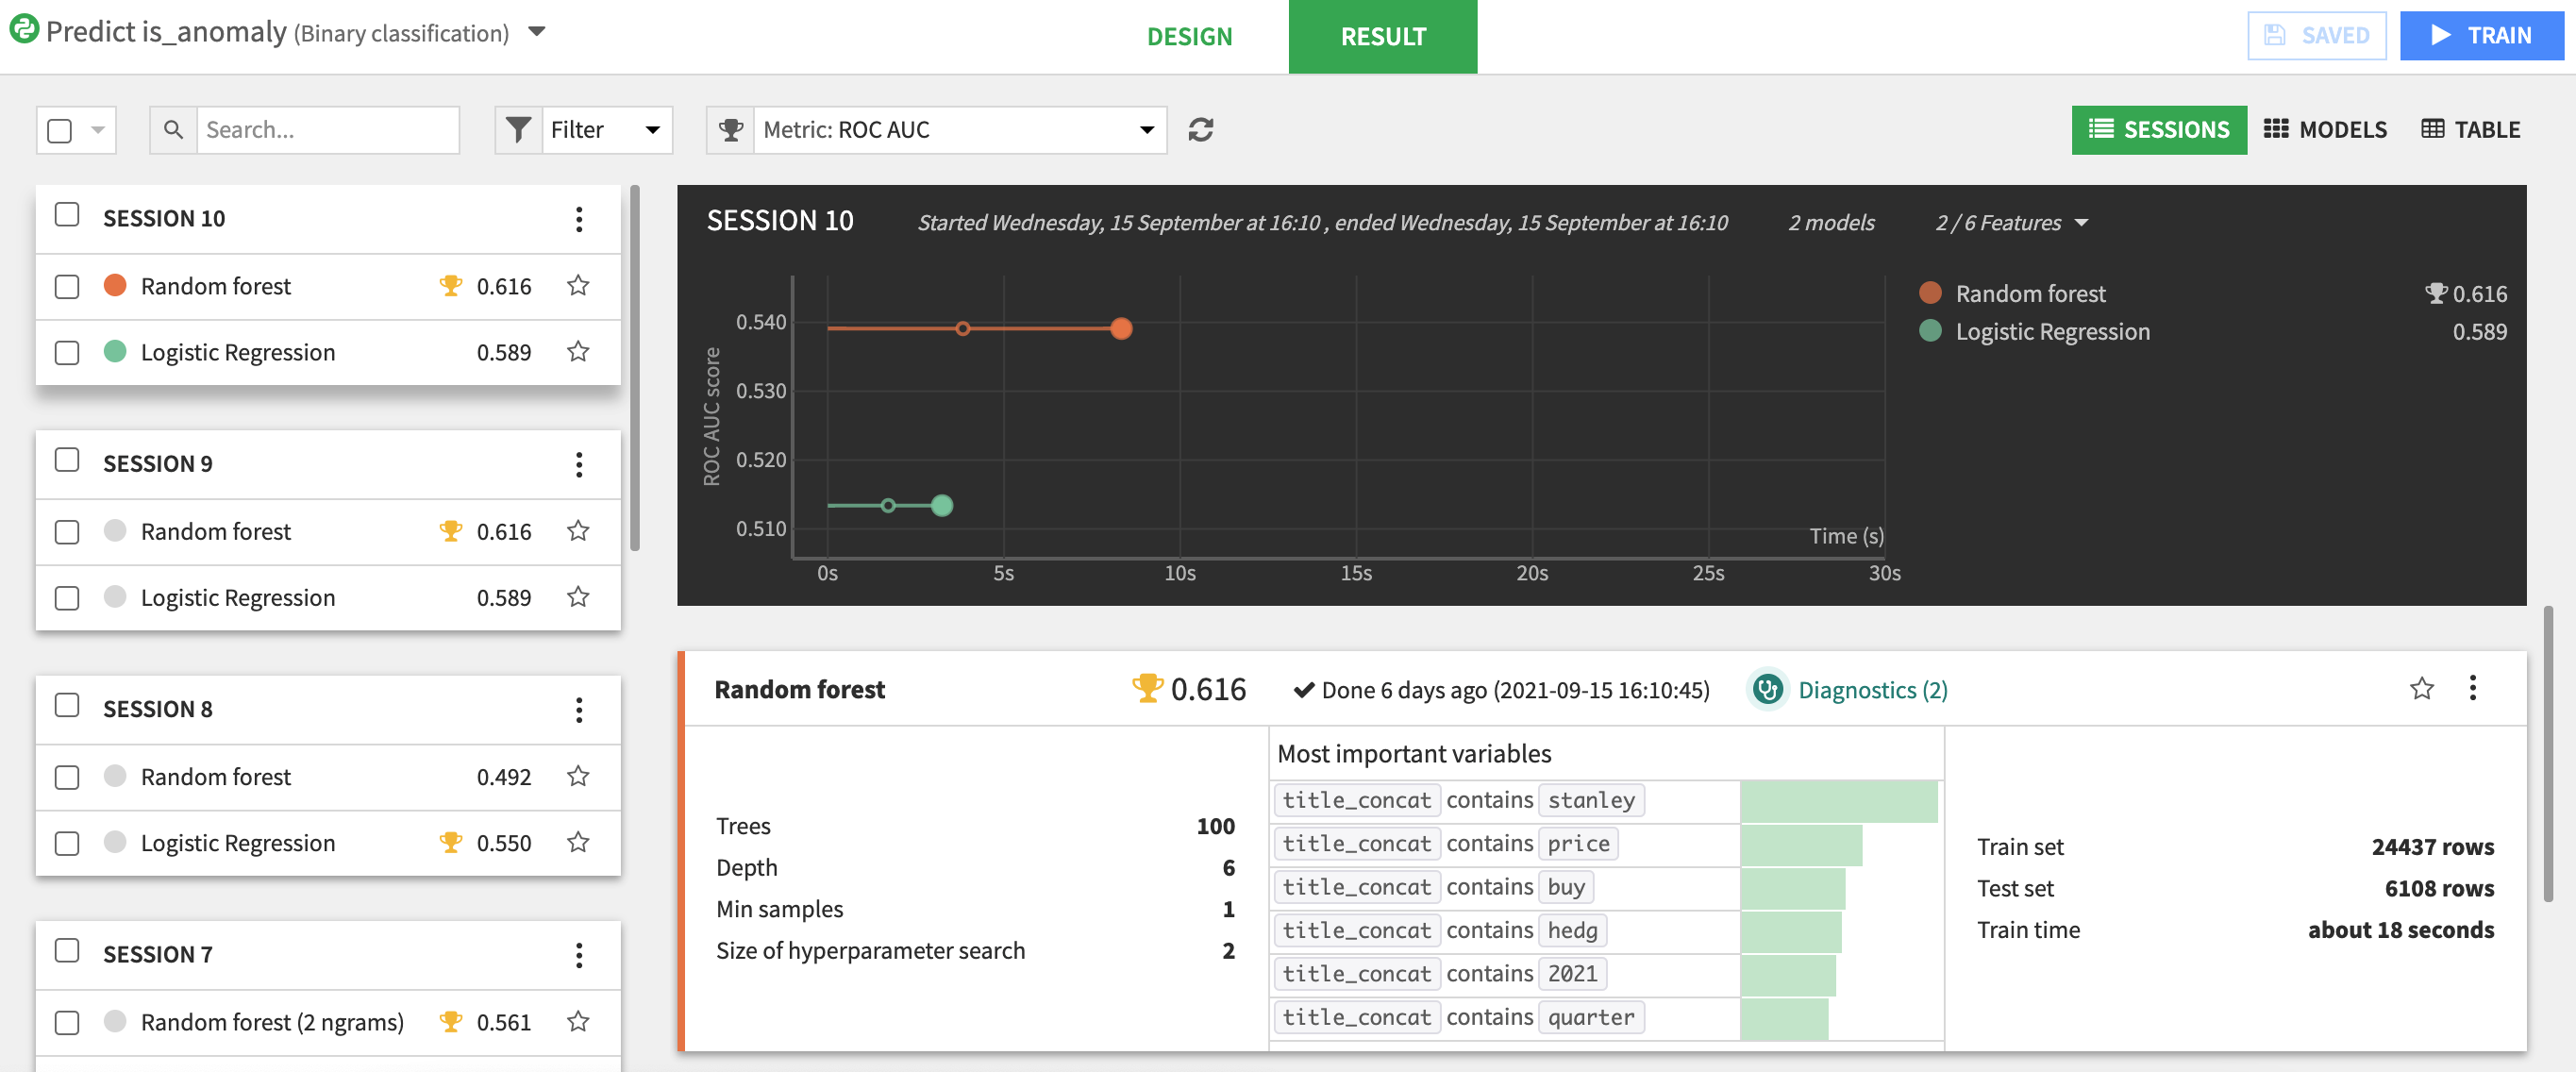Click the sessions list scrollbar

(x=634, y=367)
